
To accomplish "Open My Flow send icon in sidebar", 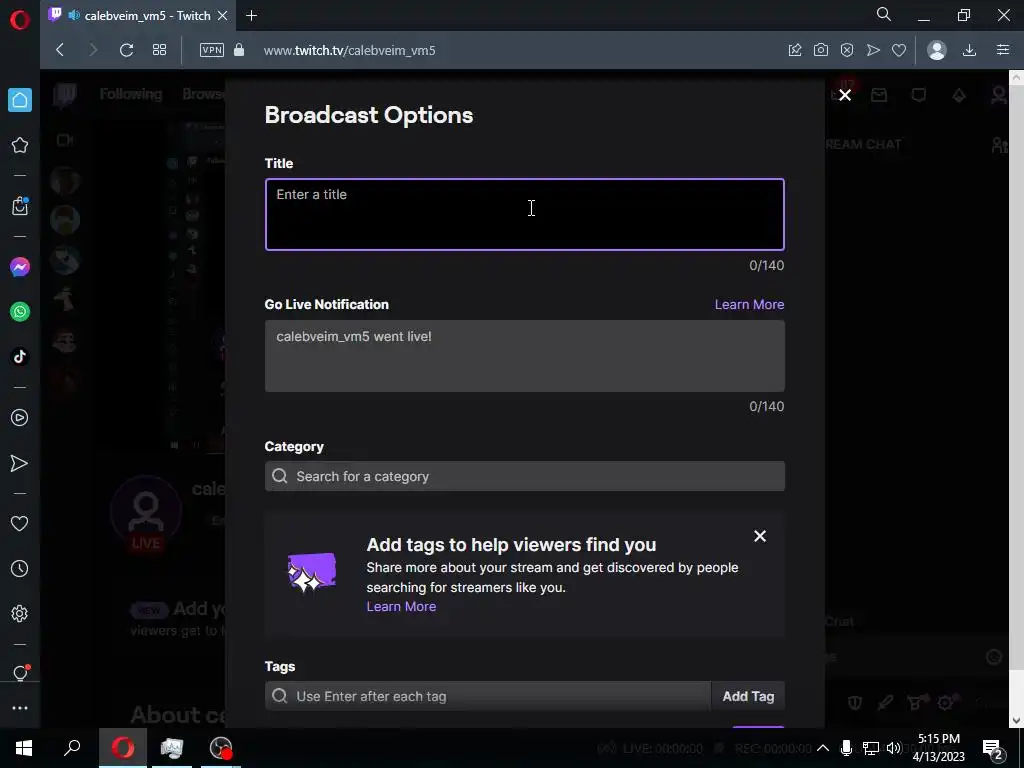I will pyautogui.click(x=20, y=463).
